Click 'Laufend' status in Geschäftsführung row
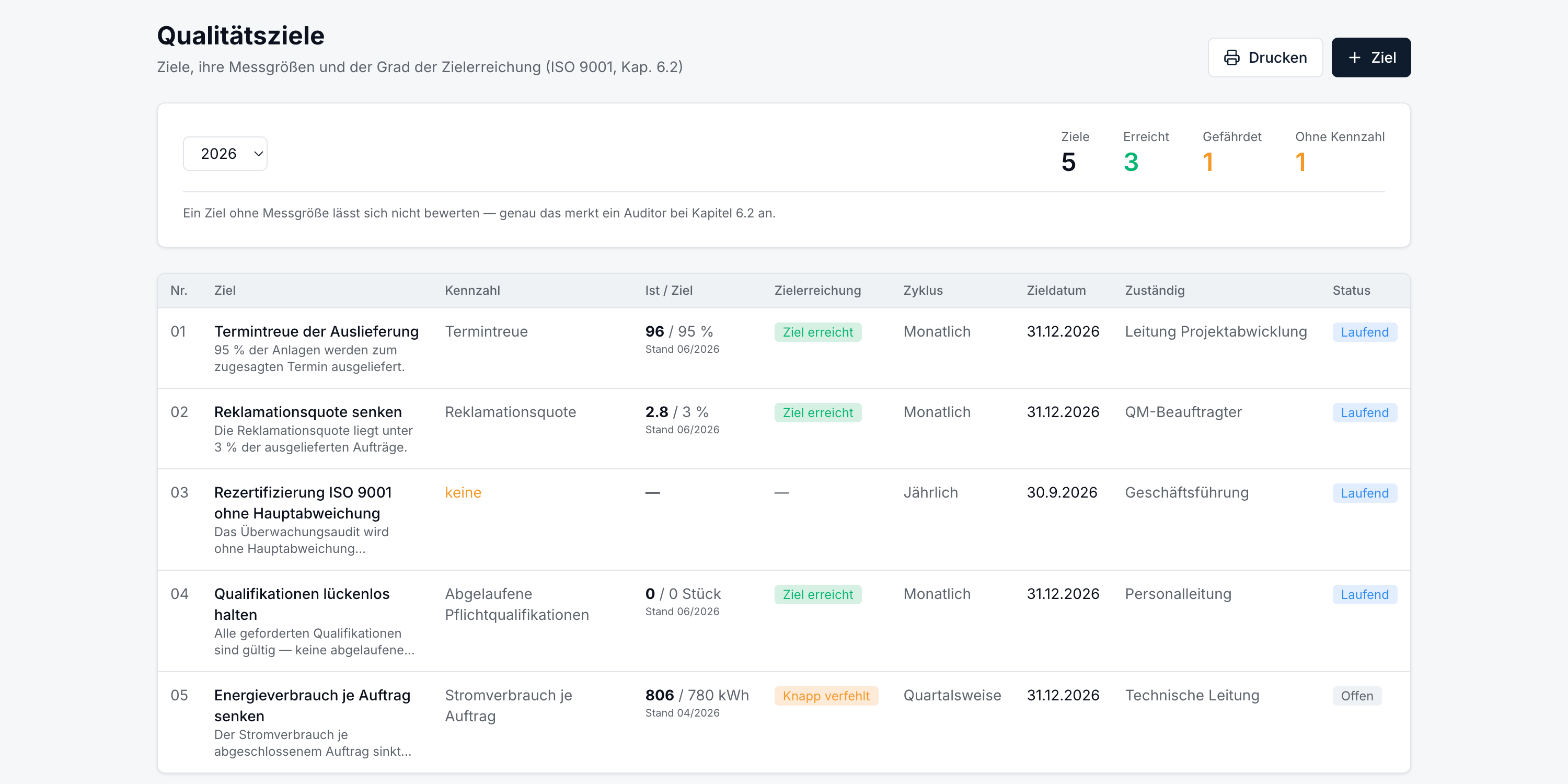The image size is (1568, 784). [1365, 494]
